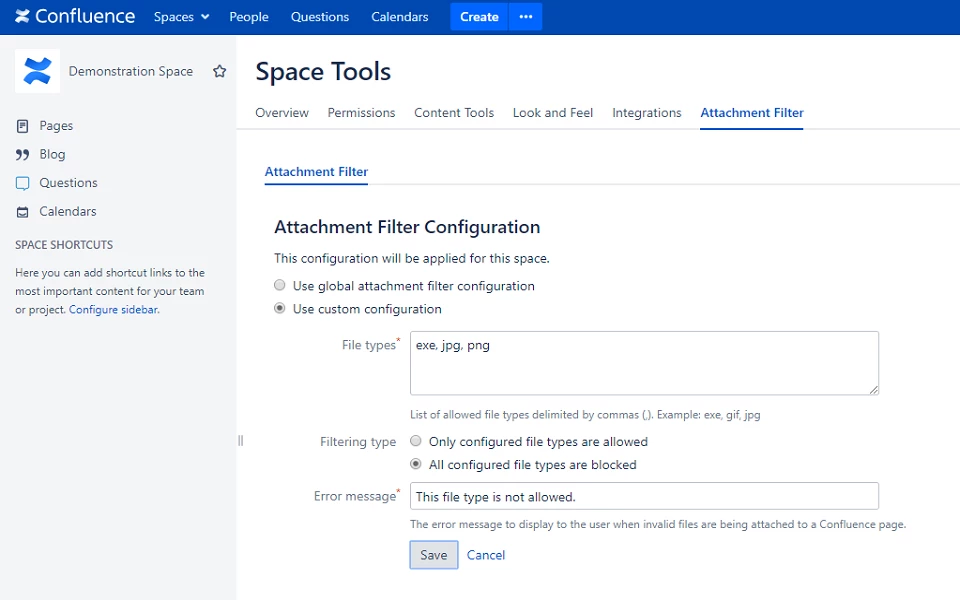Click the Cancel link
Image resolution: width=960 pixels, height=600 pixels.
click(x=486, y=555)
